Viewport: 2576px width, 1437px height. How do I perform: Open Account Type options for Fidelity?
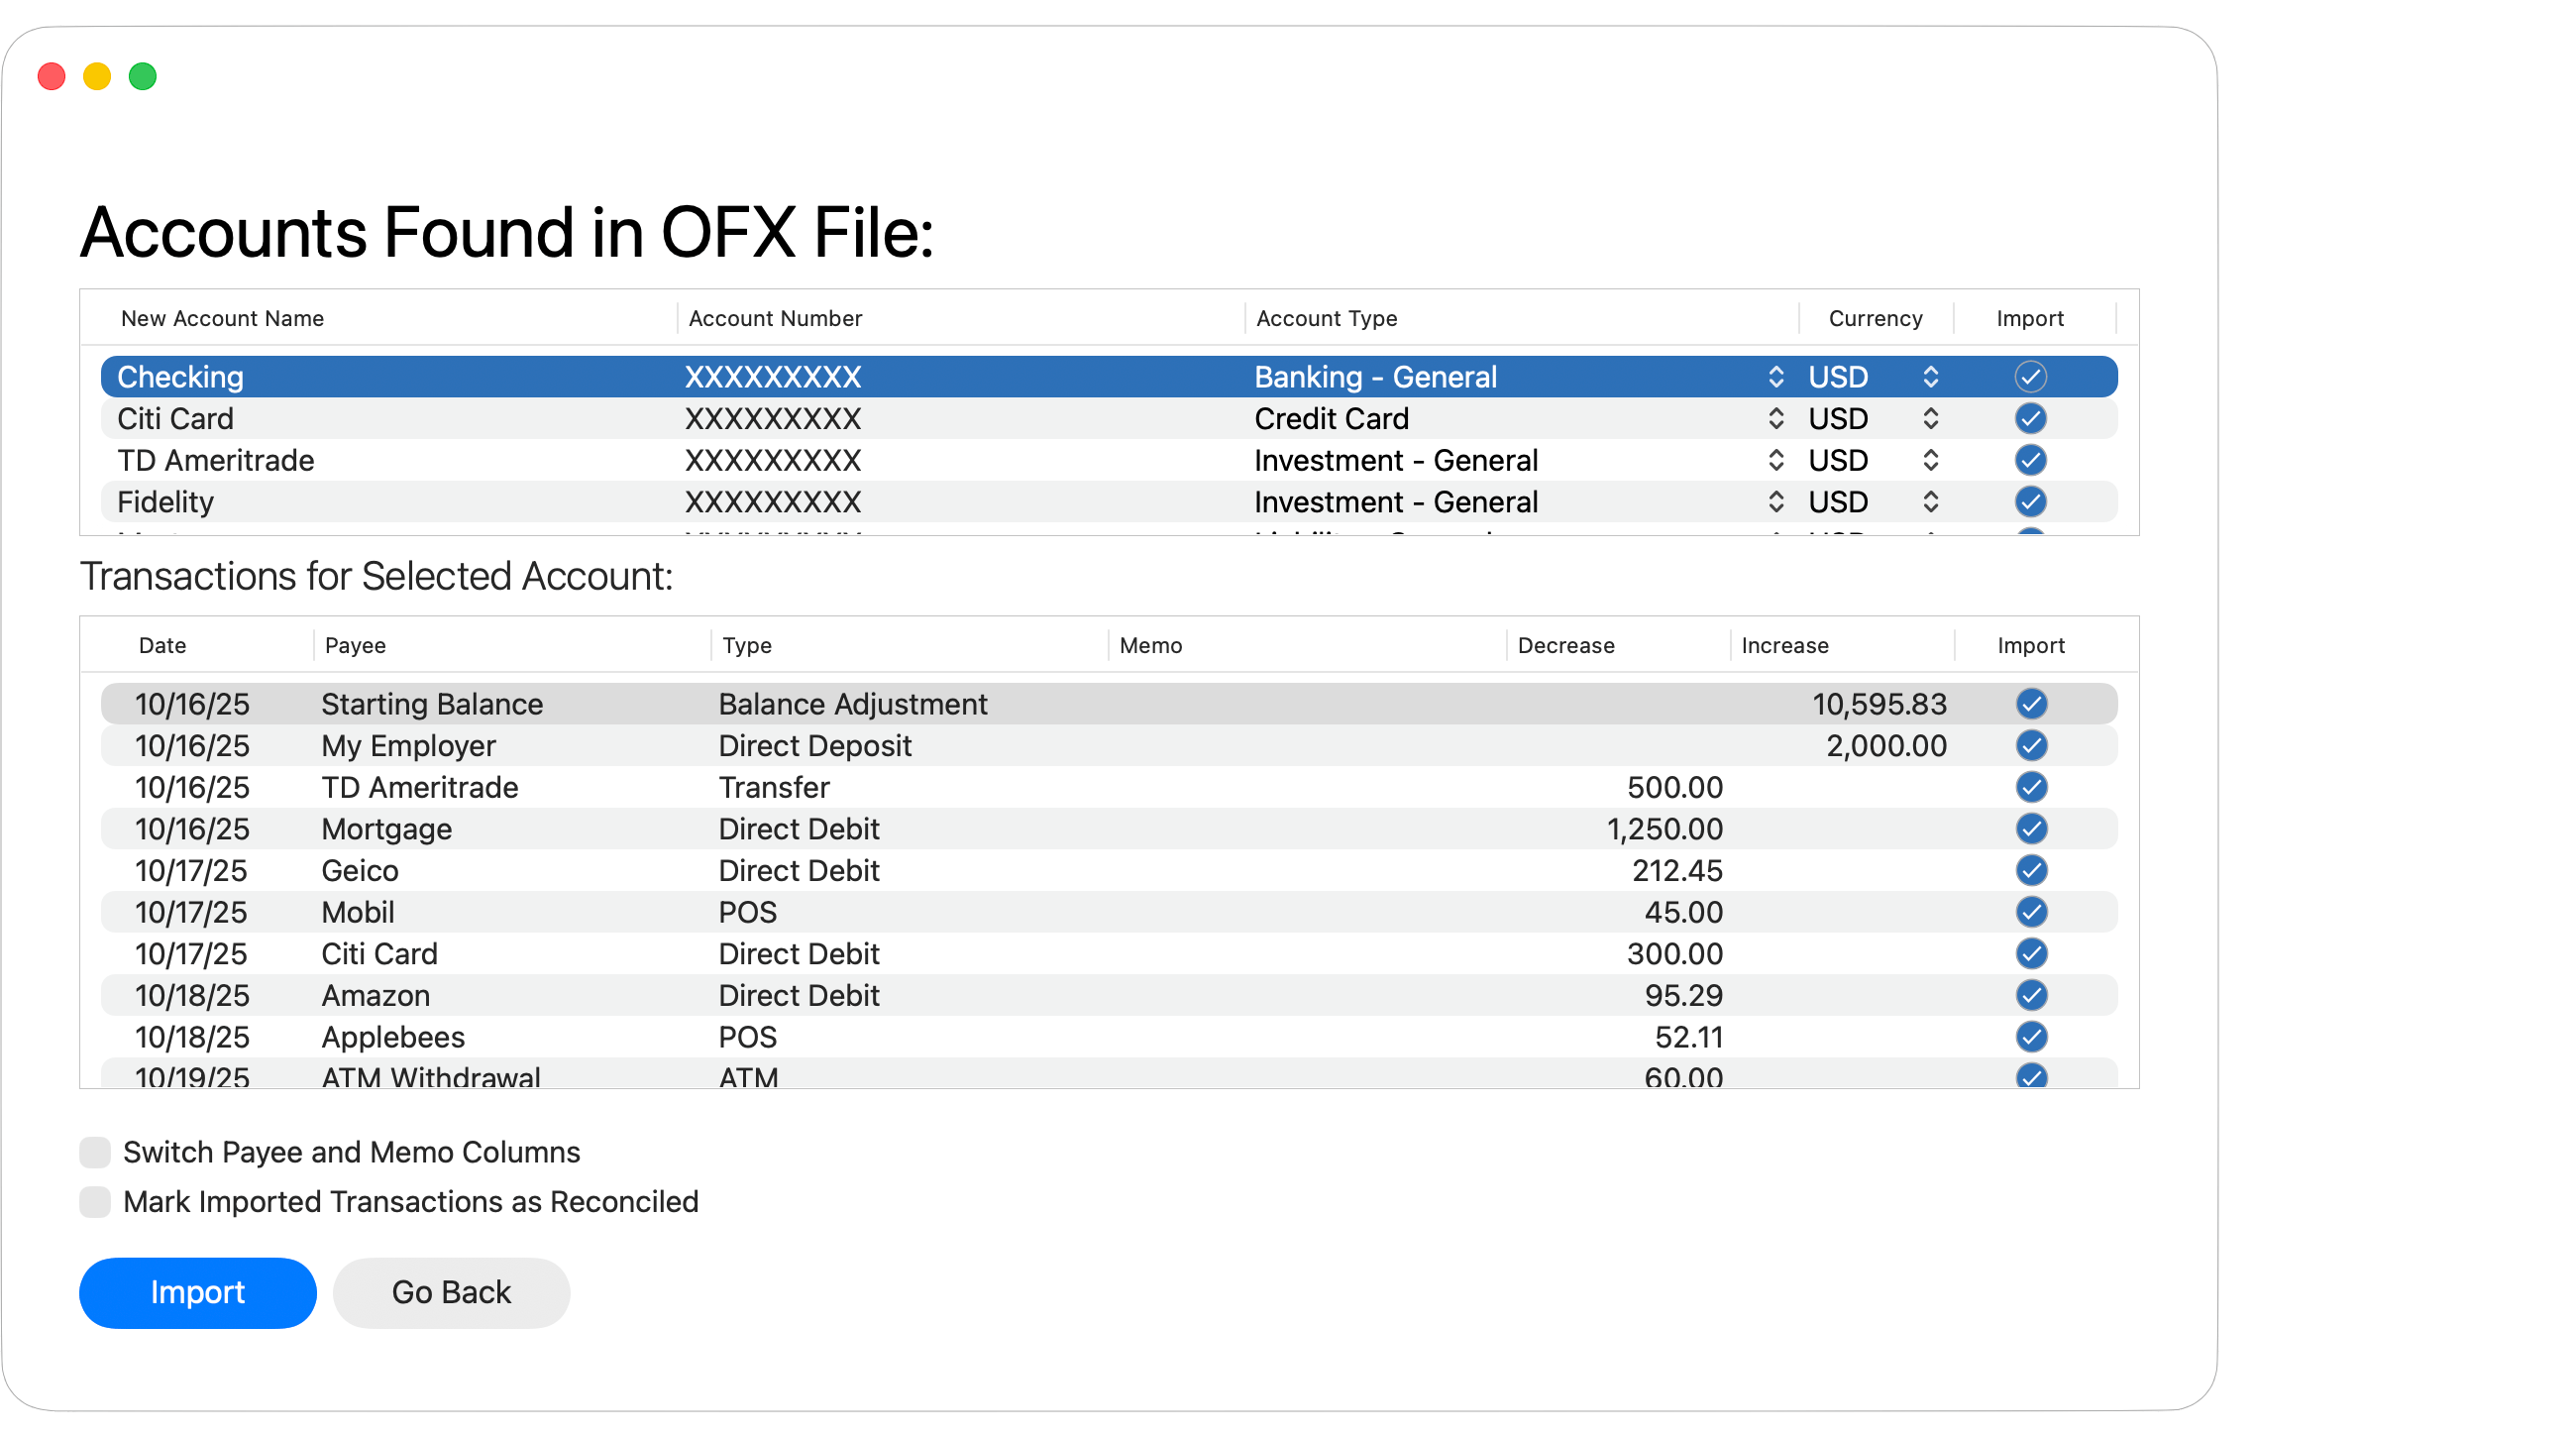coord(1776,502)
